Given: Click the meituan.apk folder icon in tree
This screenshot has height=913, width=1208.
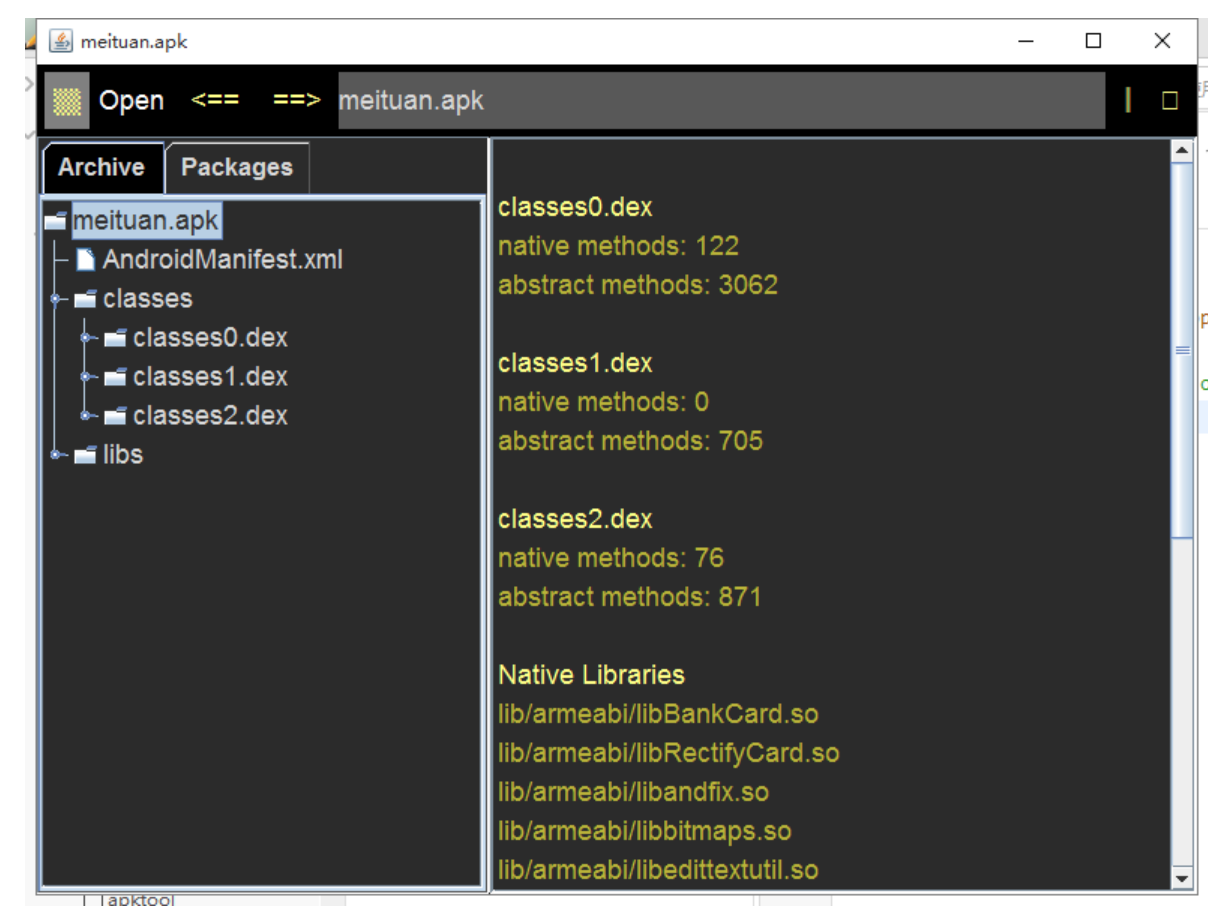Looking at the screenshot, I should (57, 220).
